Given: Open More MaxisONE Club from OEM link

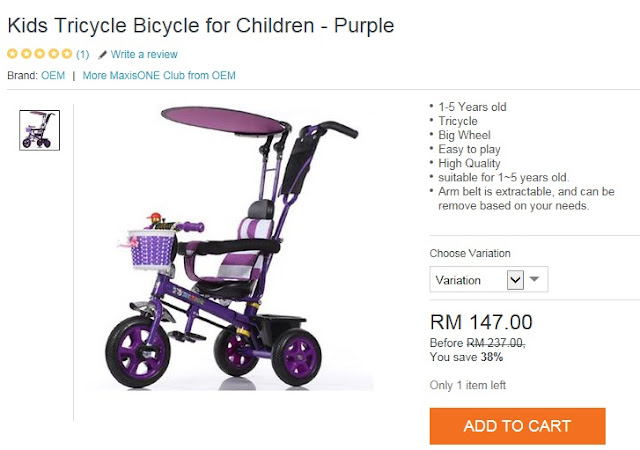Looking at the screenshot, I should point(159,76).
